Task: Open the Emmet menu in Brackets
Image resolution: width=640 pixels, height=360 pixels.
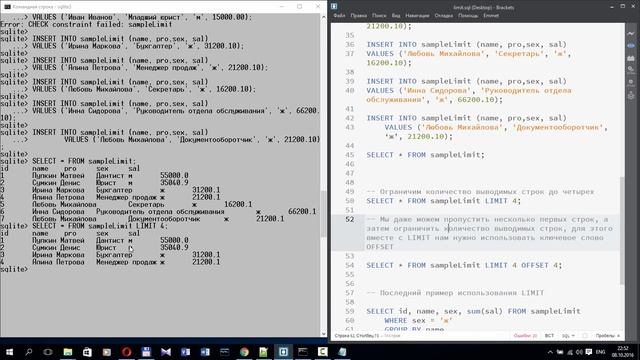Action: pyautogui.click(x=491, y=16)
